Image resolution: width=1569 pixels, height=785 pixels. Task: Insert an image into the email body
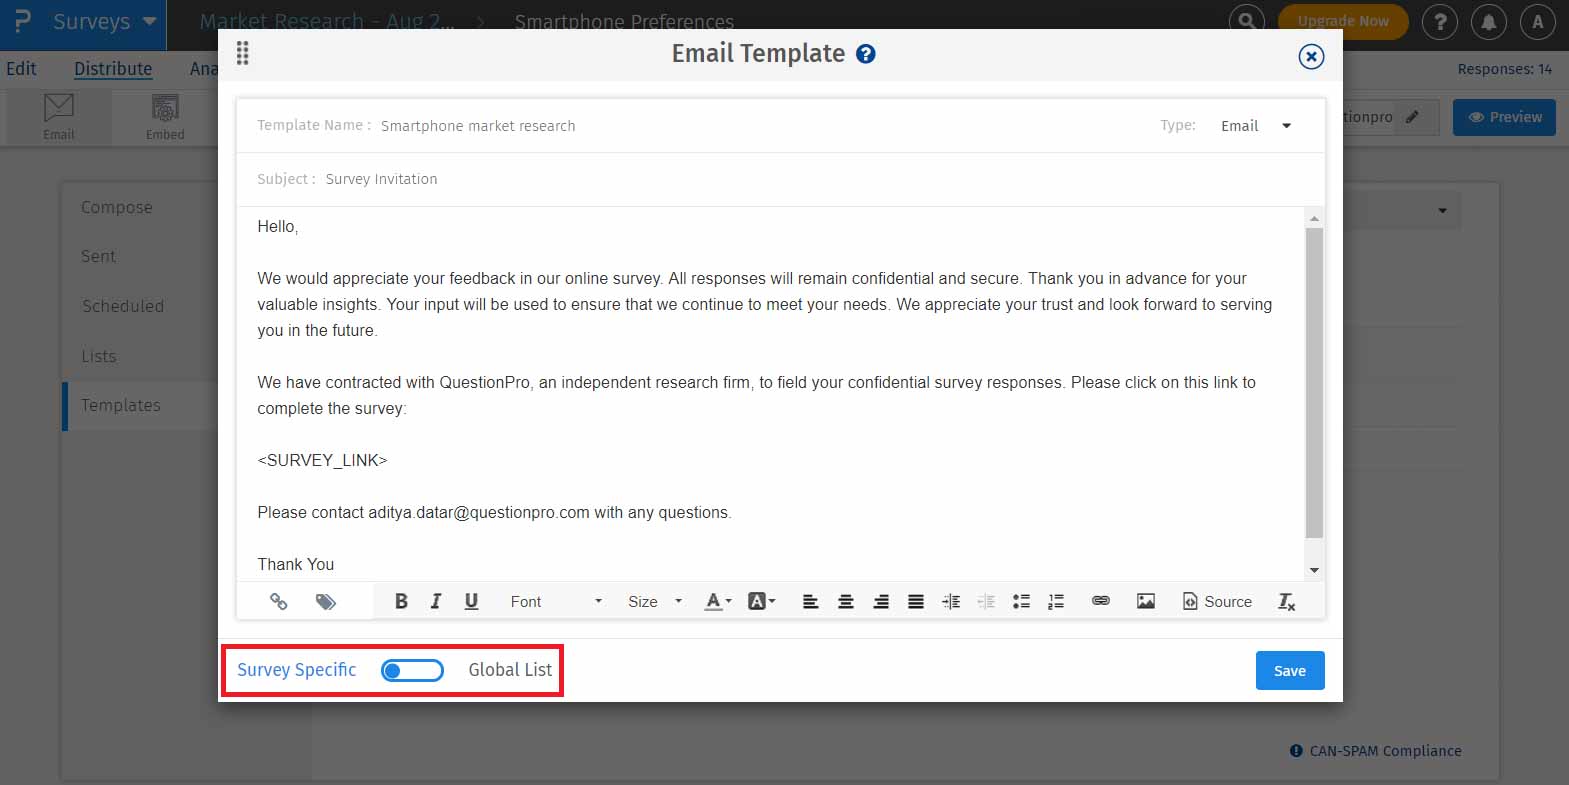pyautogui.click(x=1146, y=601)
